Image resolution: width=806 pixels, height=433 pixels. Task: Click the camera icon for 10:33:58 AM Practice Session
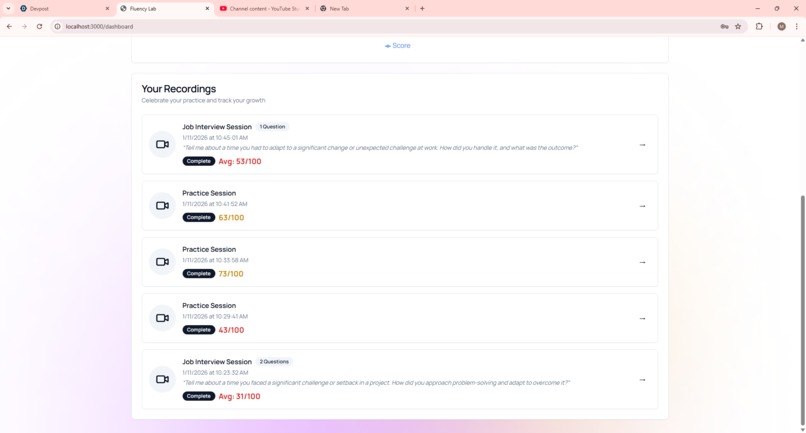(162, 262)
